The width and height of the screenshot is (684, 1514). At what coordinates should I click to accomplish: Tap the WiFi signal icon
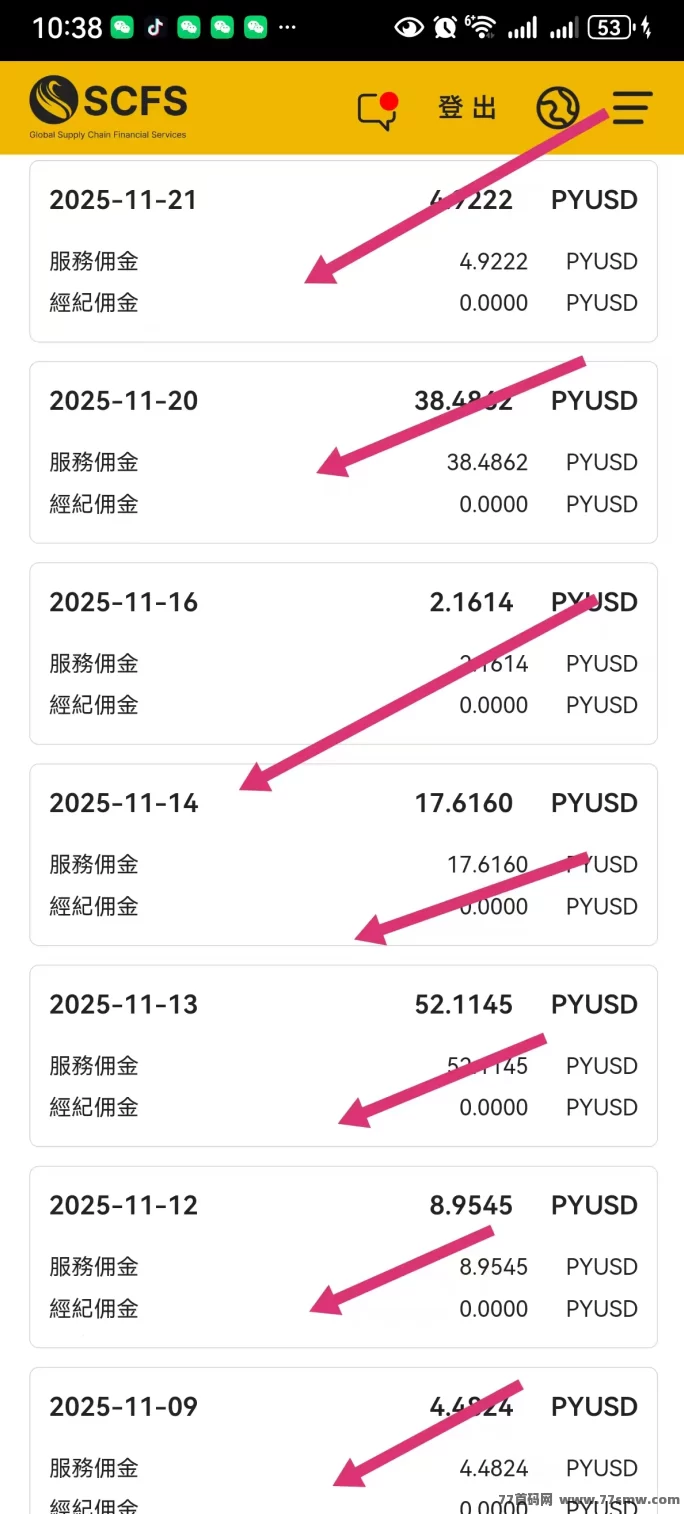(483, 27)
